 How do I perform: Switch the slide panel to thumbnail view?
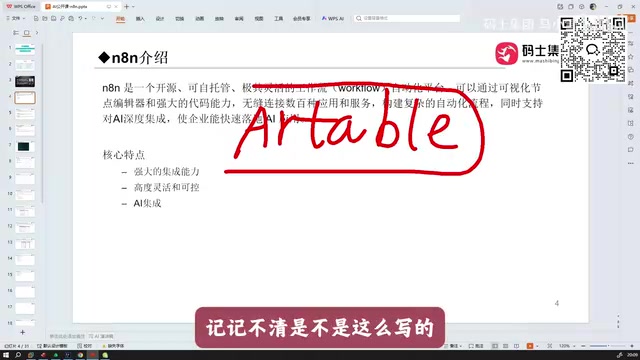(27, 33)
